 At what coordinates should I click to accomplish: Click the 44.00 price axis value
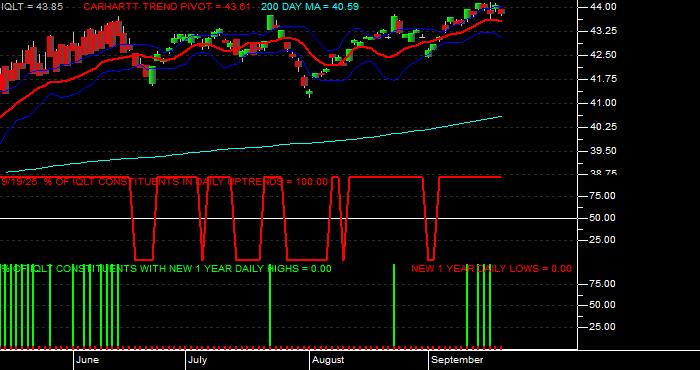[604, 7]
